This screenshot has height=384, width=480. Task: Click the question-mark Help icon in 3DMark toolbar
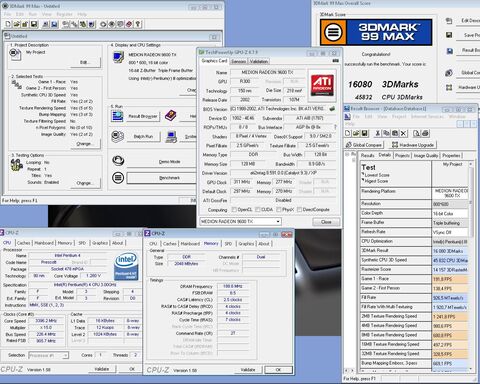pyautogui.click(x=138, y=24)
